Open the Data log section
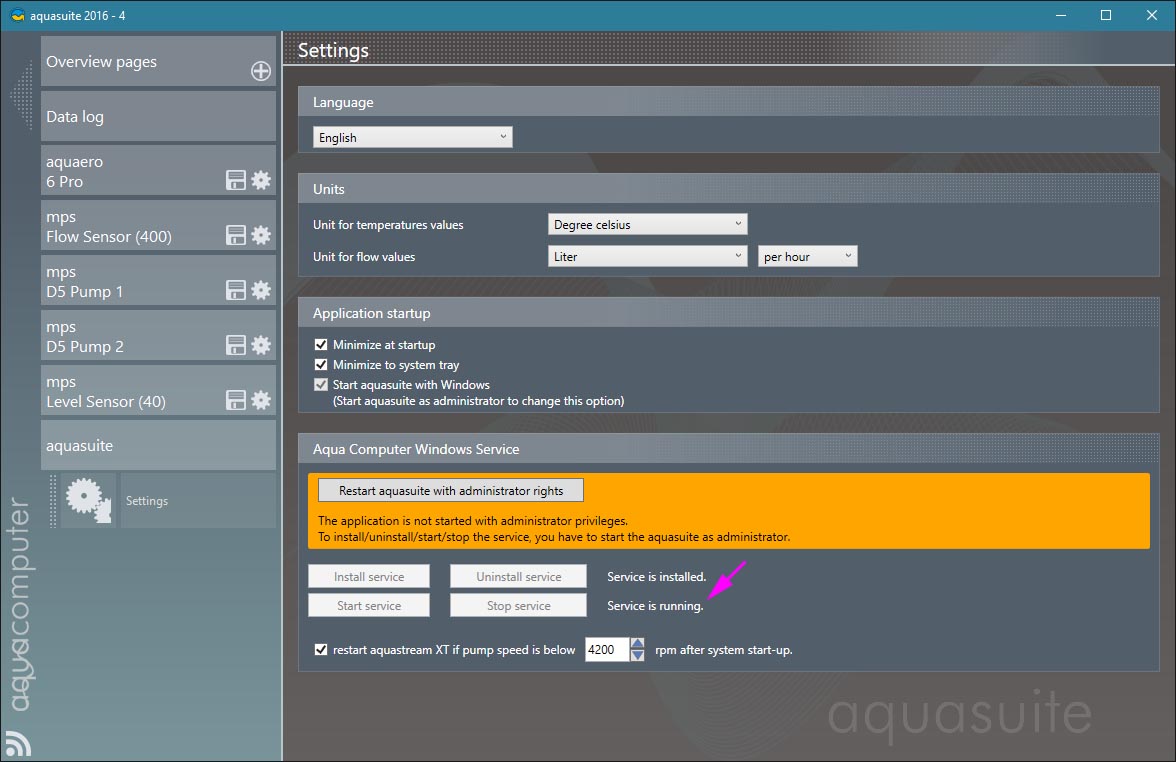Screen dimensions: 1176x762 [158, 117]
